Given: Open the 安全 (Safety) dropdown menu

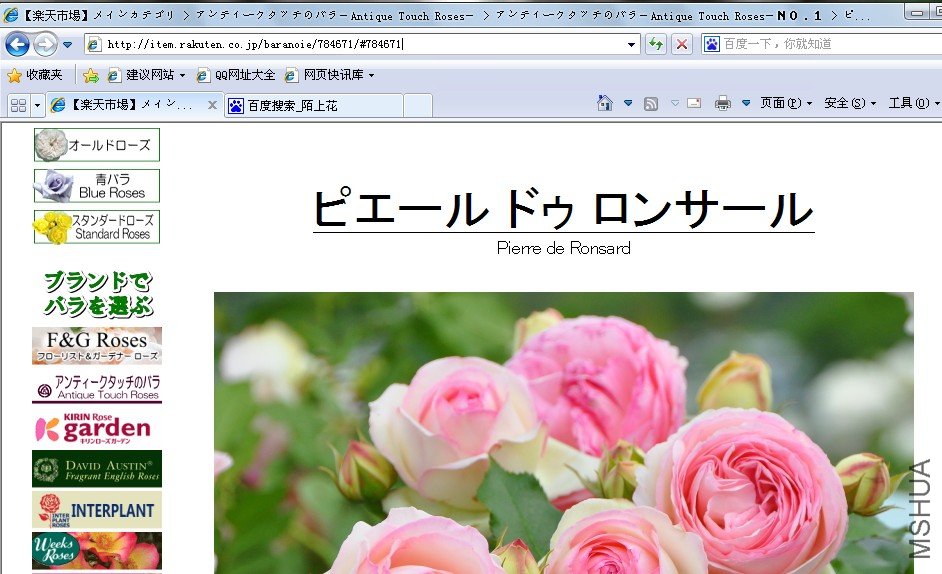Looking at the screenshot, I should [x=849, y=103].
